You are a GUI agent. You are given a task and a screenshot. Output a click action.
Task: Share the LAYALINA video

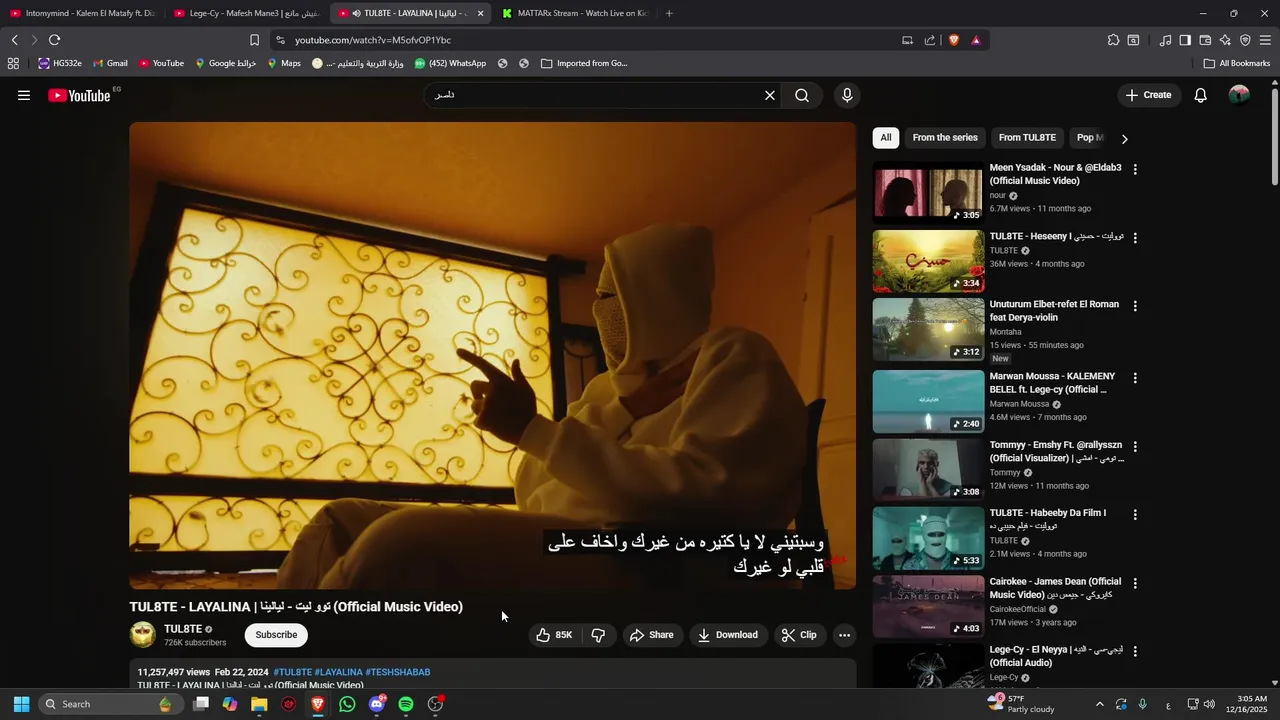point(651,635)
